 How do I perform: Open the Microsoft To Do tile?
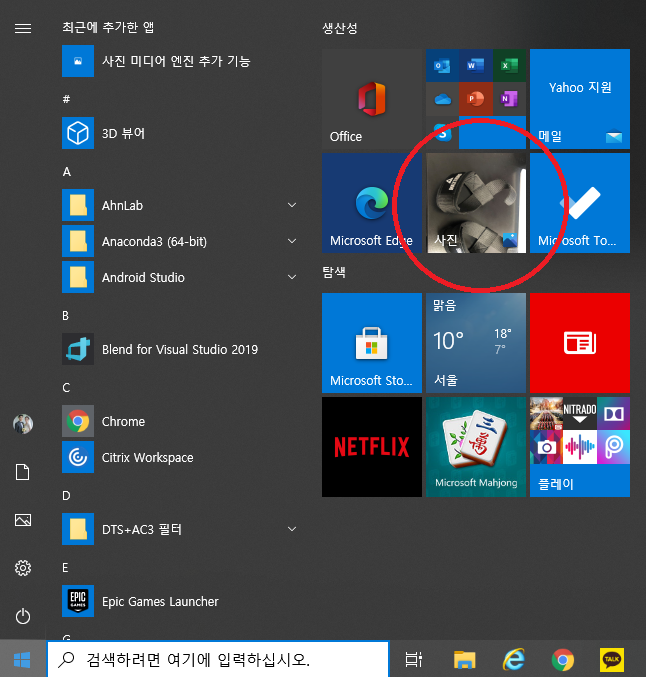tap(580, 203)
